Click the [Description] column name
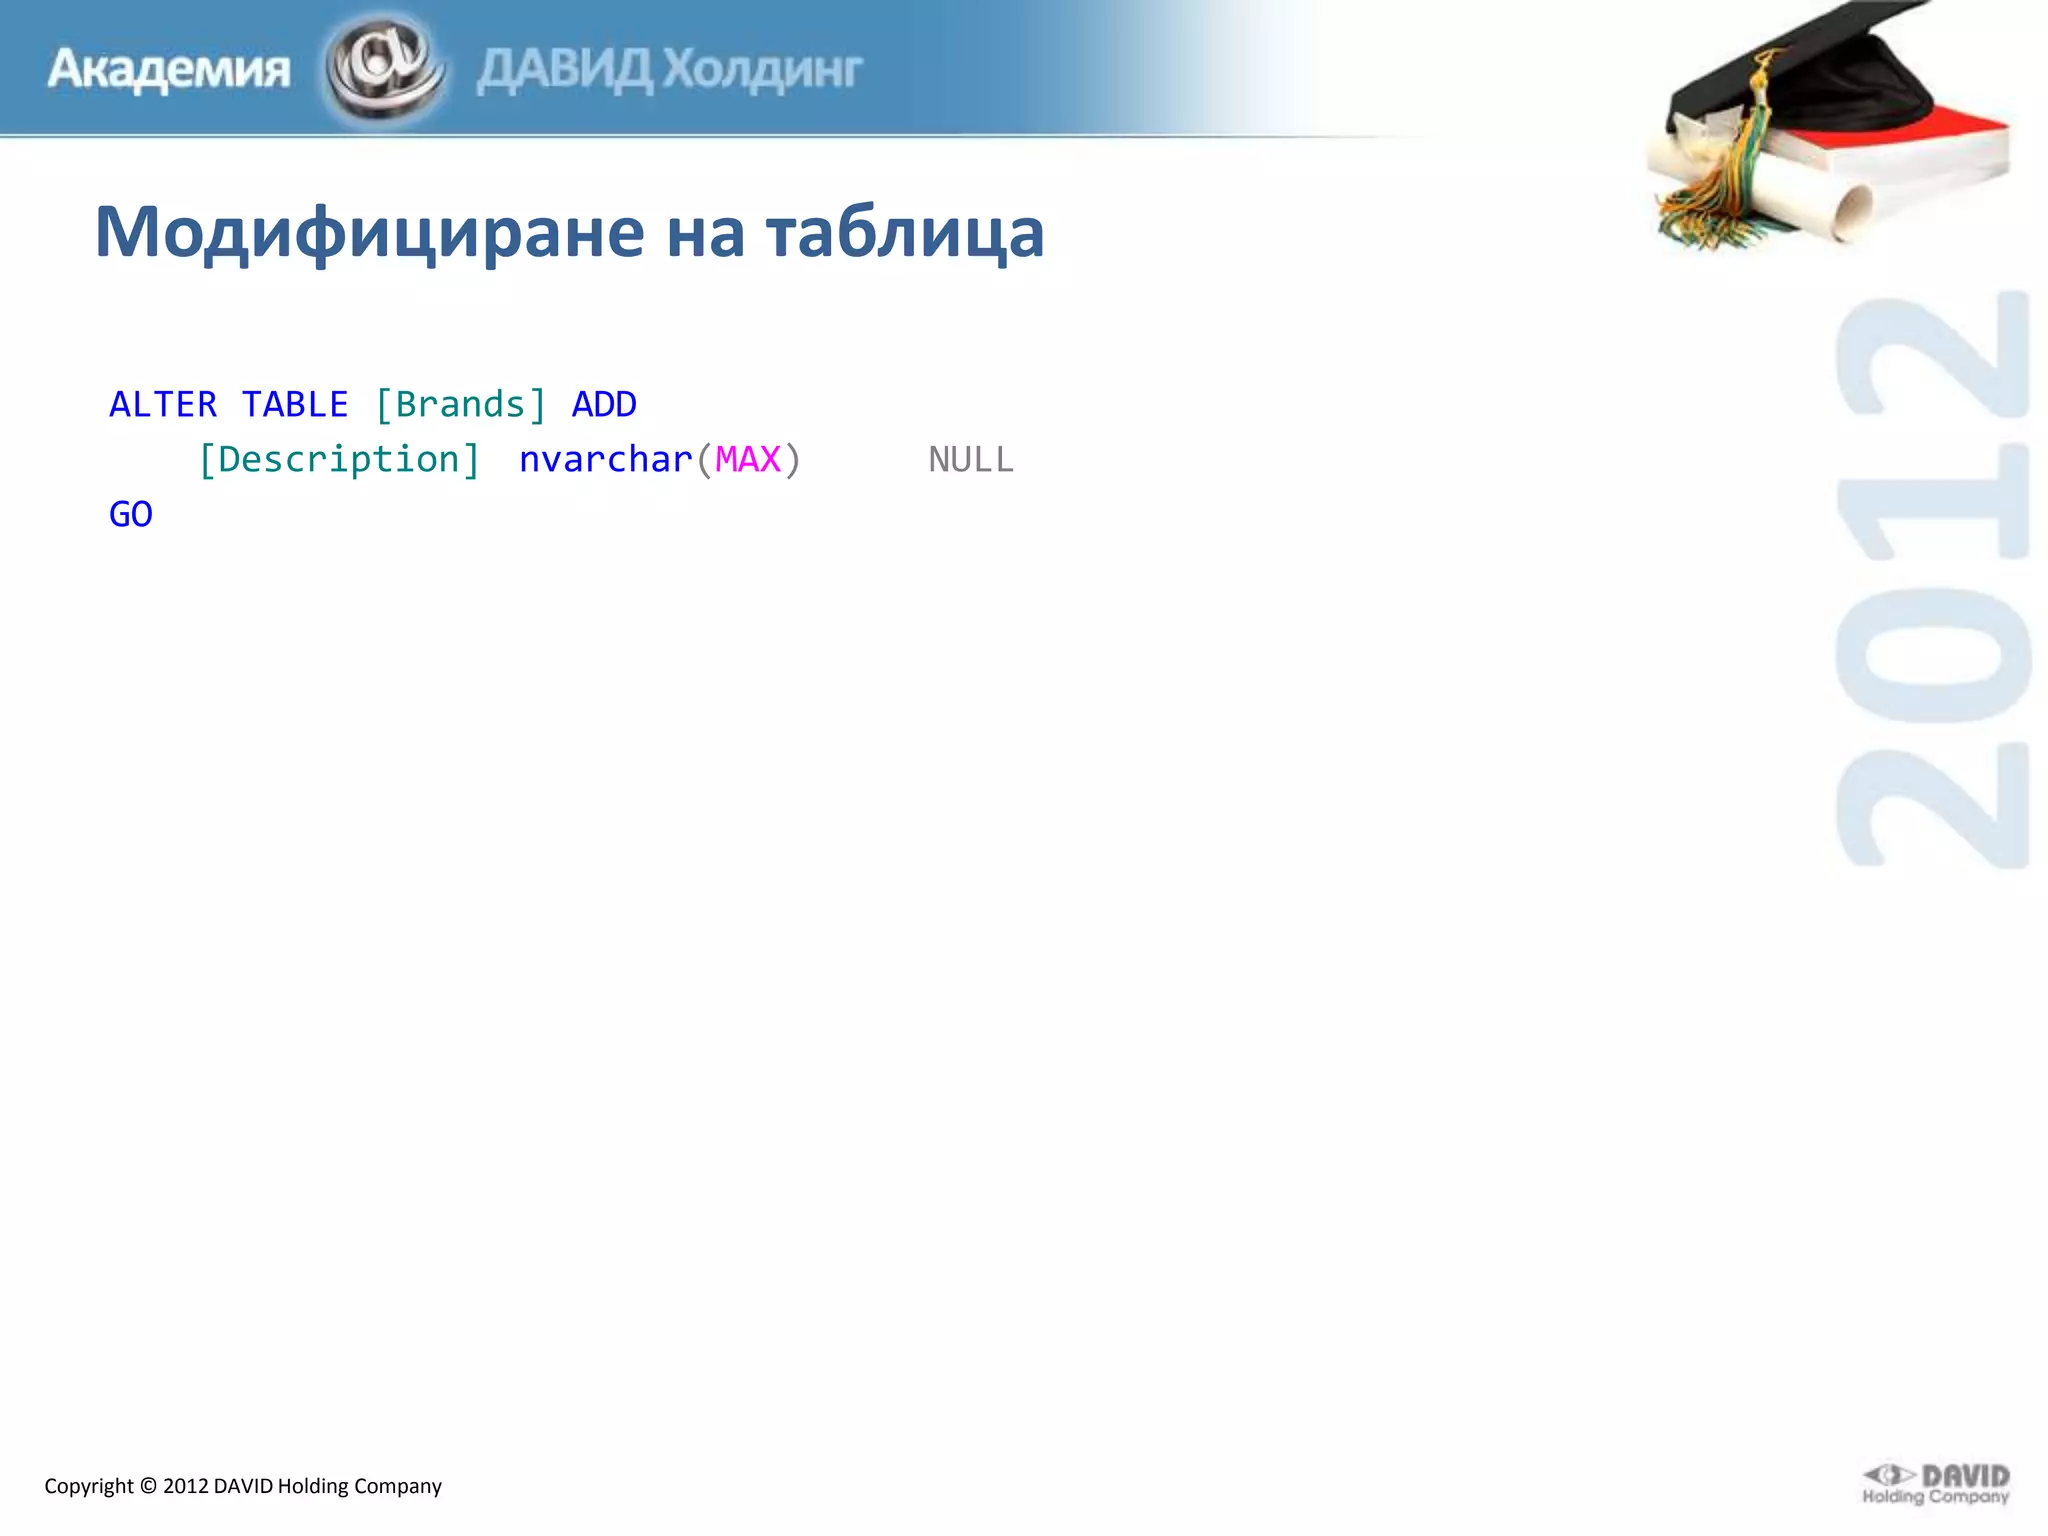 pos(339,459)
